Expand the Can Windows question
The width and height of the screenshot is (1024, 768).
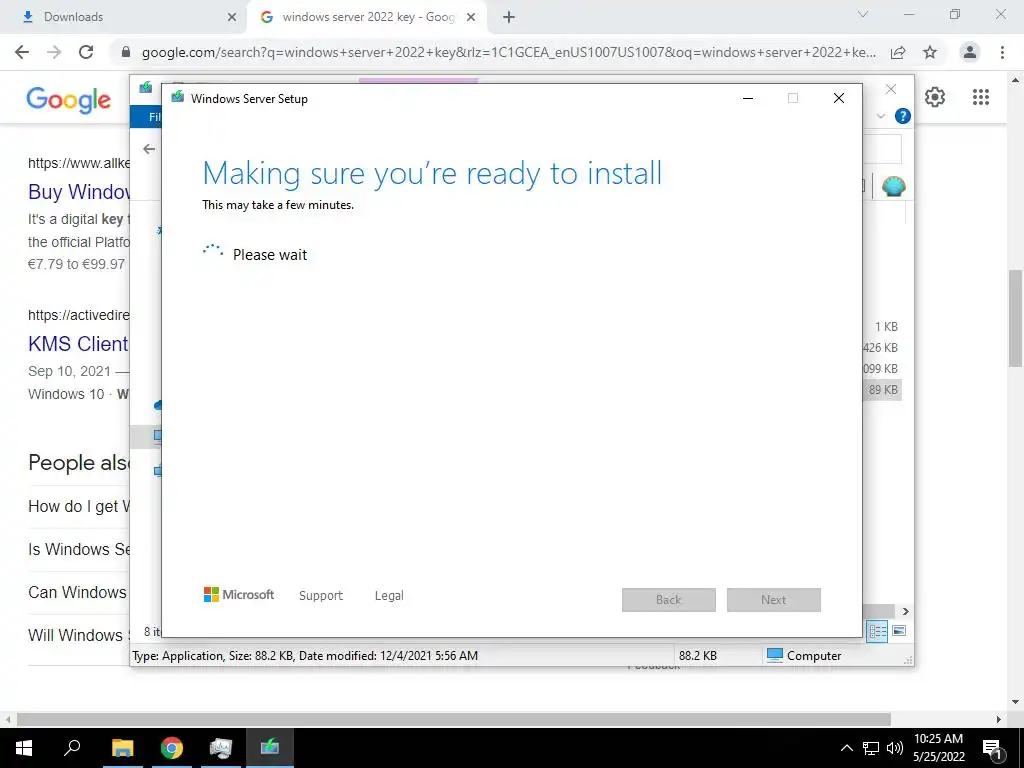[78, 592]
